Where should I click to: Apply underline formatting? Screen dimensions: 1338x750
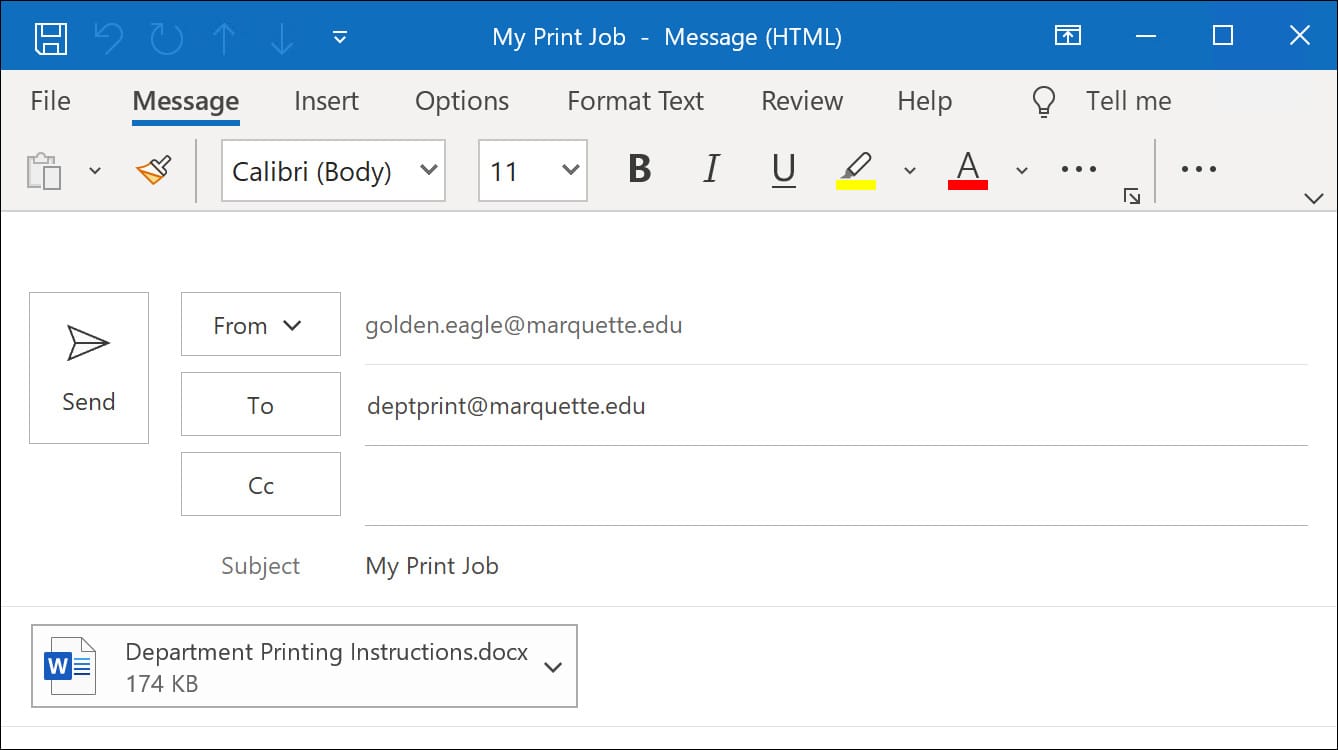pyautogui.click(x=783, y=169)
